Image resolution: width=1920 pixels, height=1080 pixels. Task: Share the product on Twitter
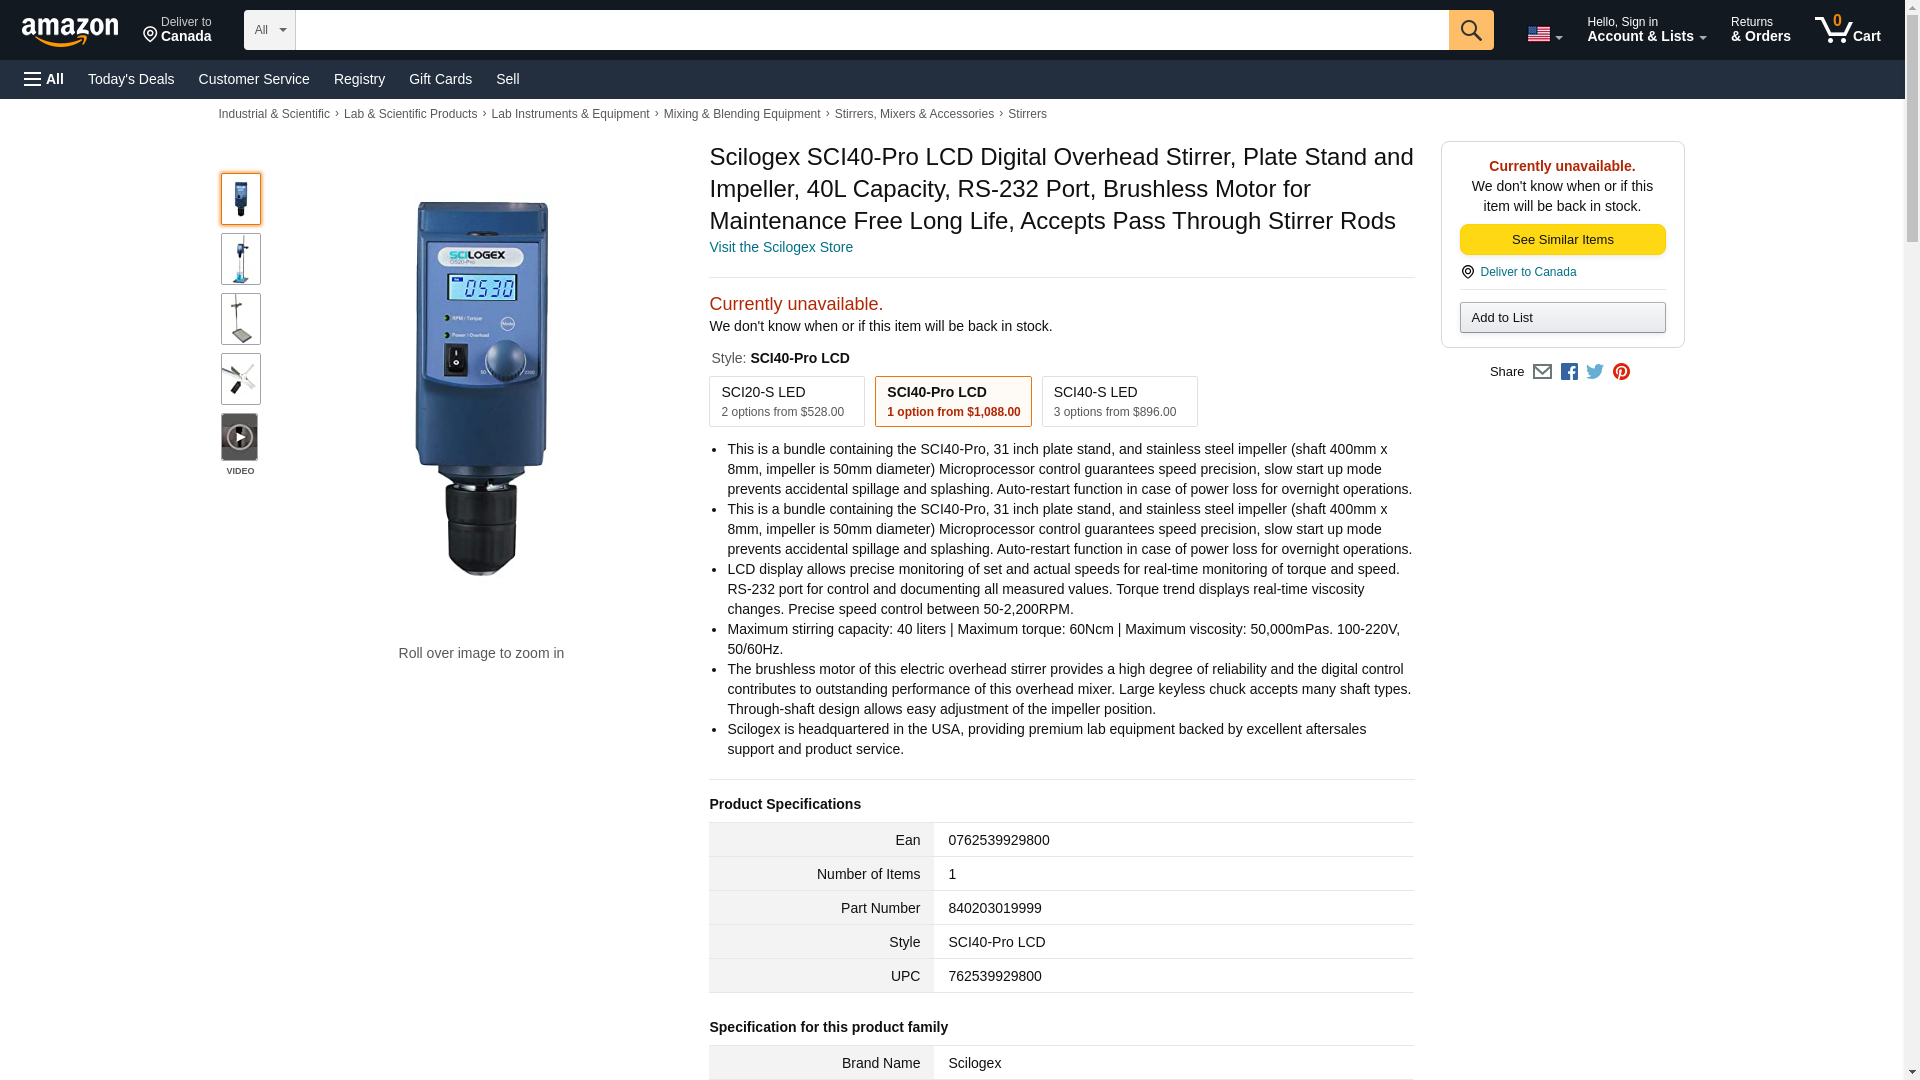(x=1595, y=372)
